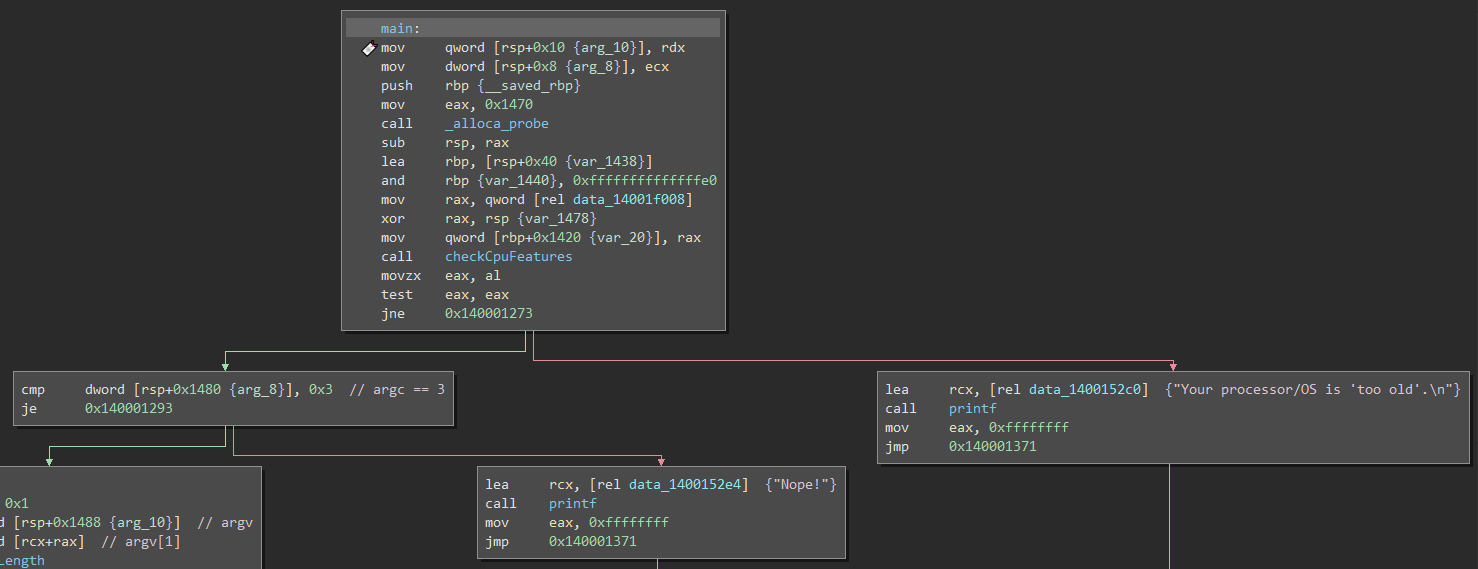
Task: Select the "Nope!" string literal
Action: coord(801,485)
